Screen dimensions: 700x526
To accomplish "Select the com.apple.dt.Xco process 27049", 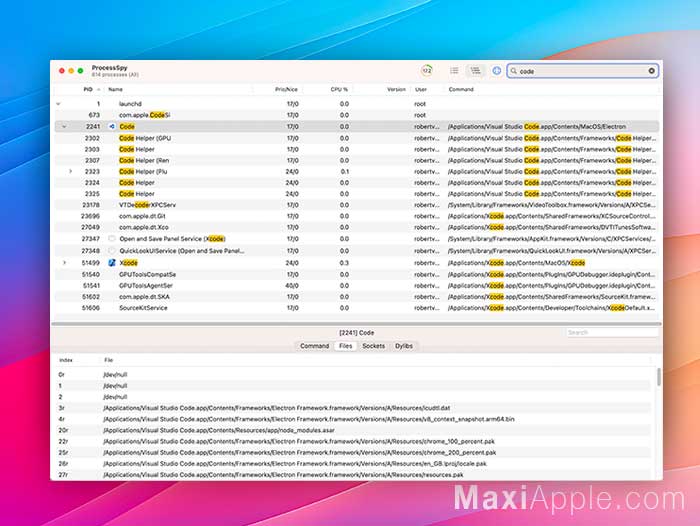I will (356, 227).
